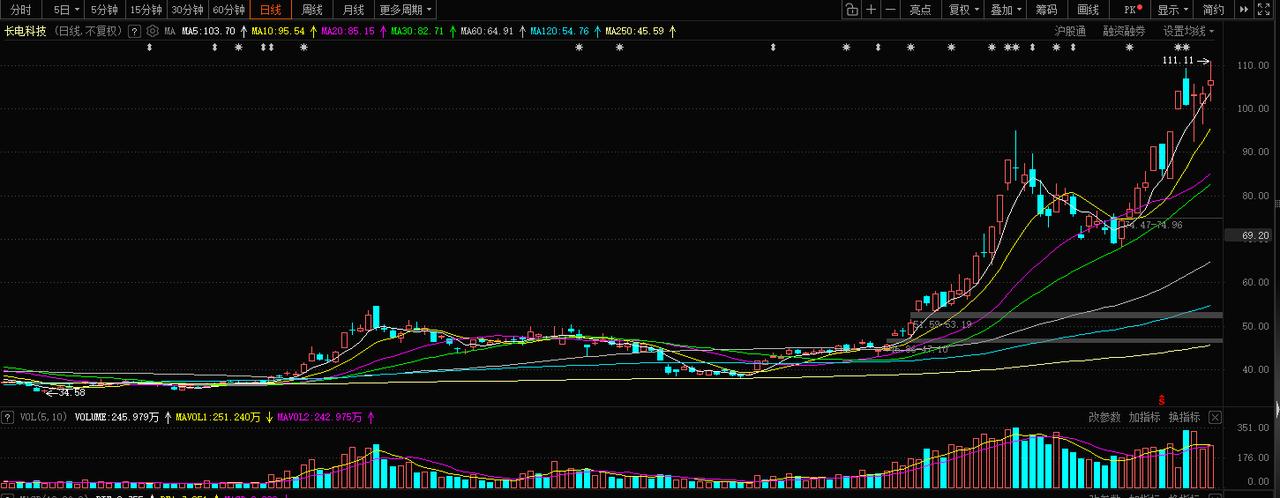Click the gray 51.50-53.19 gap band
1280x498 pixels.
1066,315
